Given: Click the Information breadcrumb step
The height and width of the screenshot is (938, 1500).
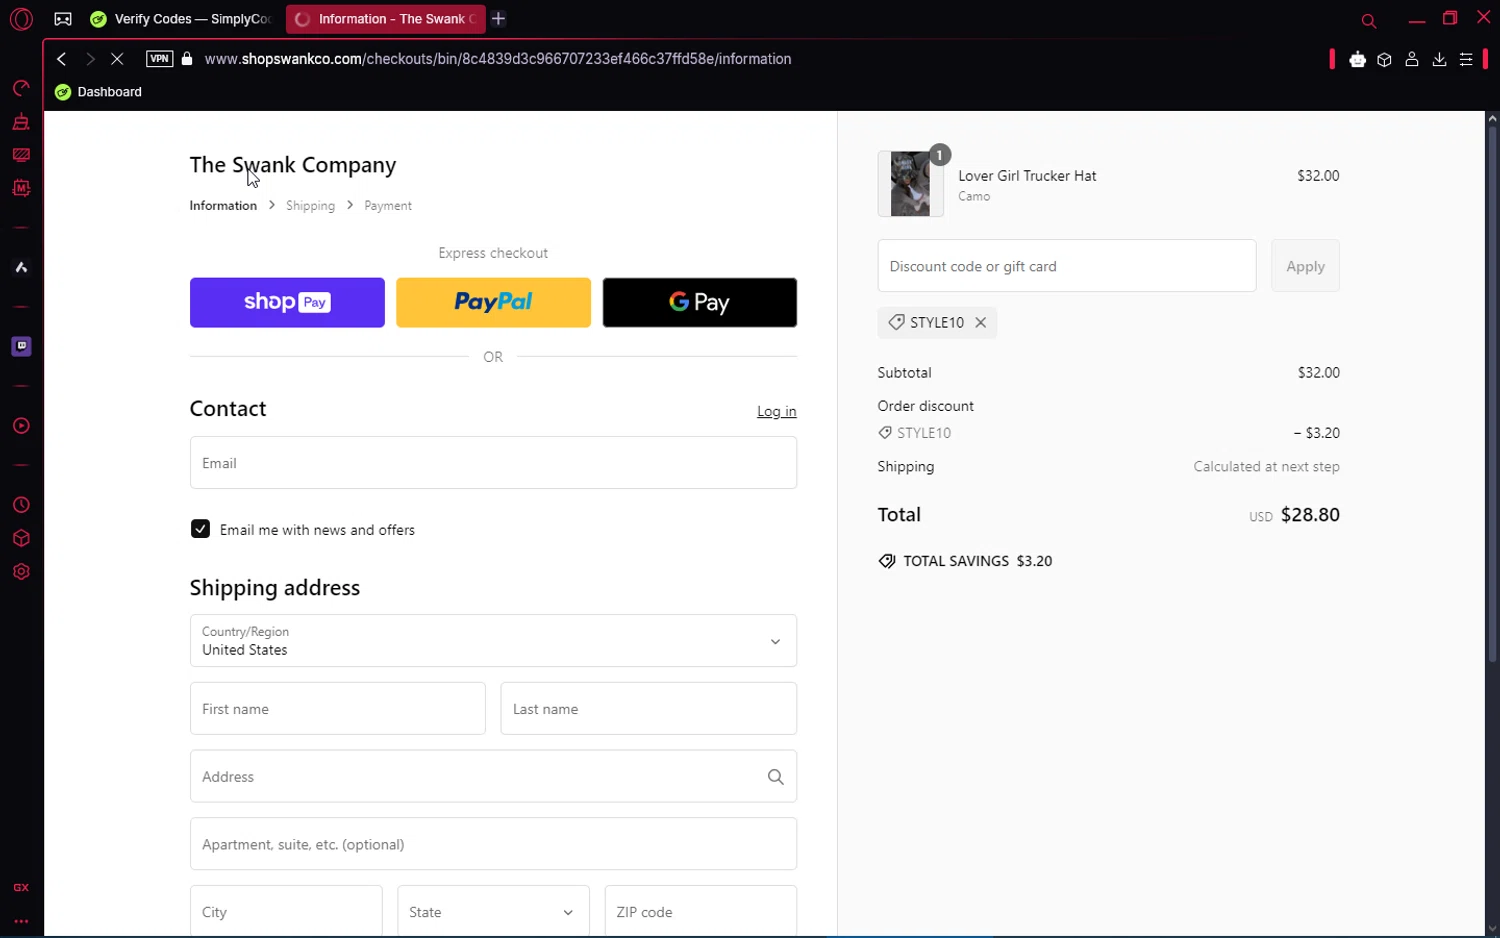Looking at the screenshot, I should point(223,205).
